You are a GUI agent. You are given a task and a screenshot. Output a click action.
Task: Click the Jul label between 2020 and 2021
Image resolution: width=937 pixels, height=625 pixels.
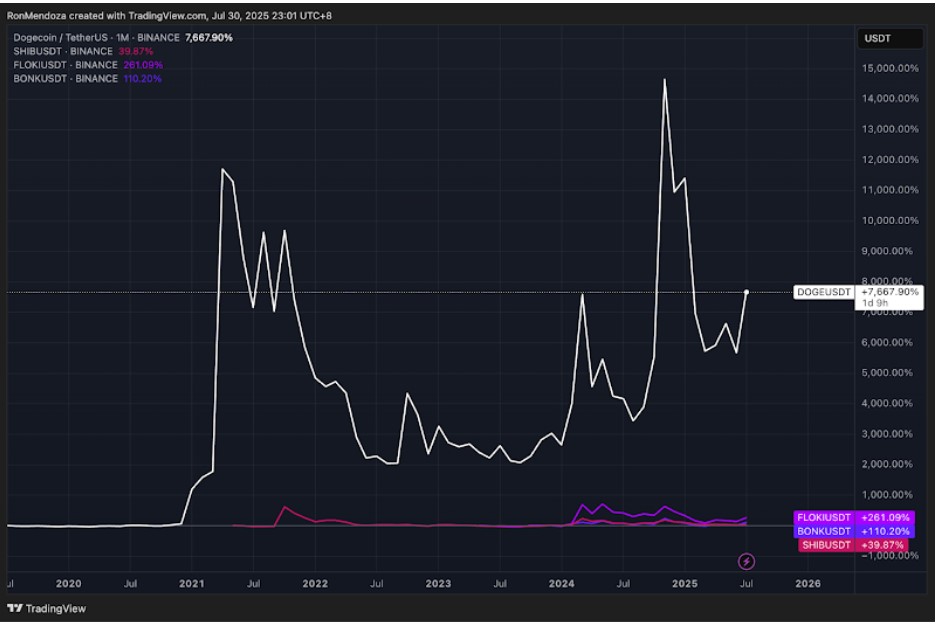(x=130, y=584)
